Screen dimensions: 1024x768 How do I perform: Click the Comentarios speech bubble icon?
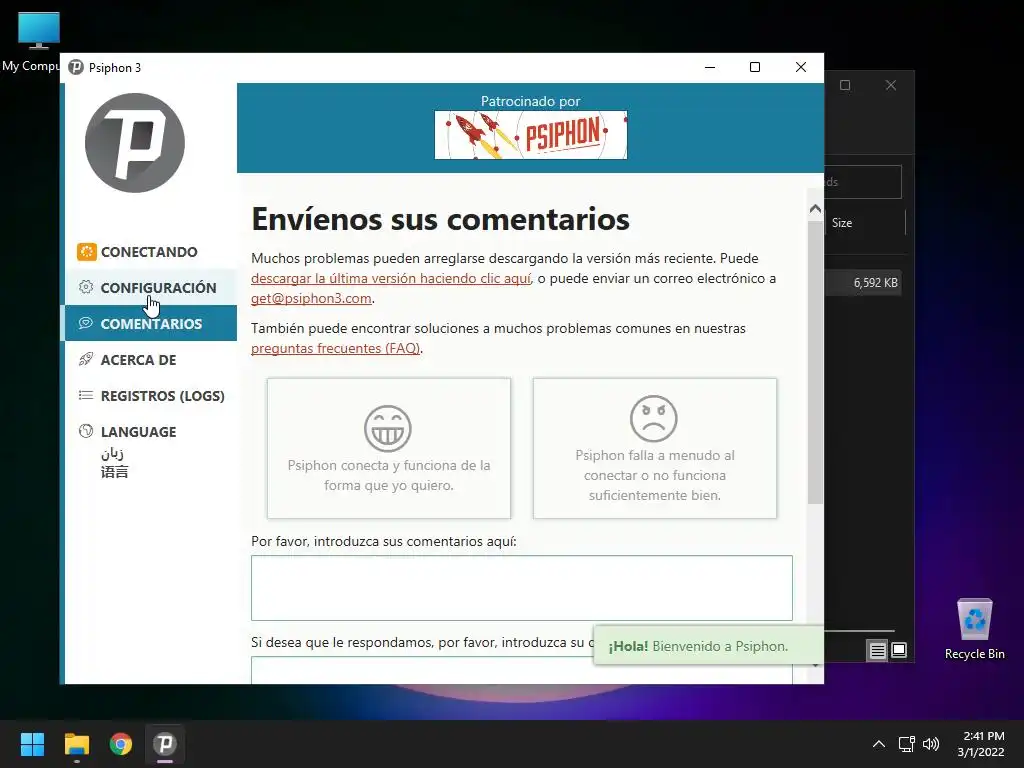[86, 323]
